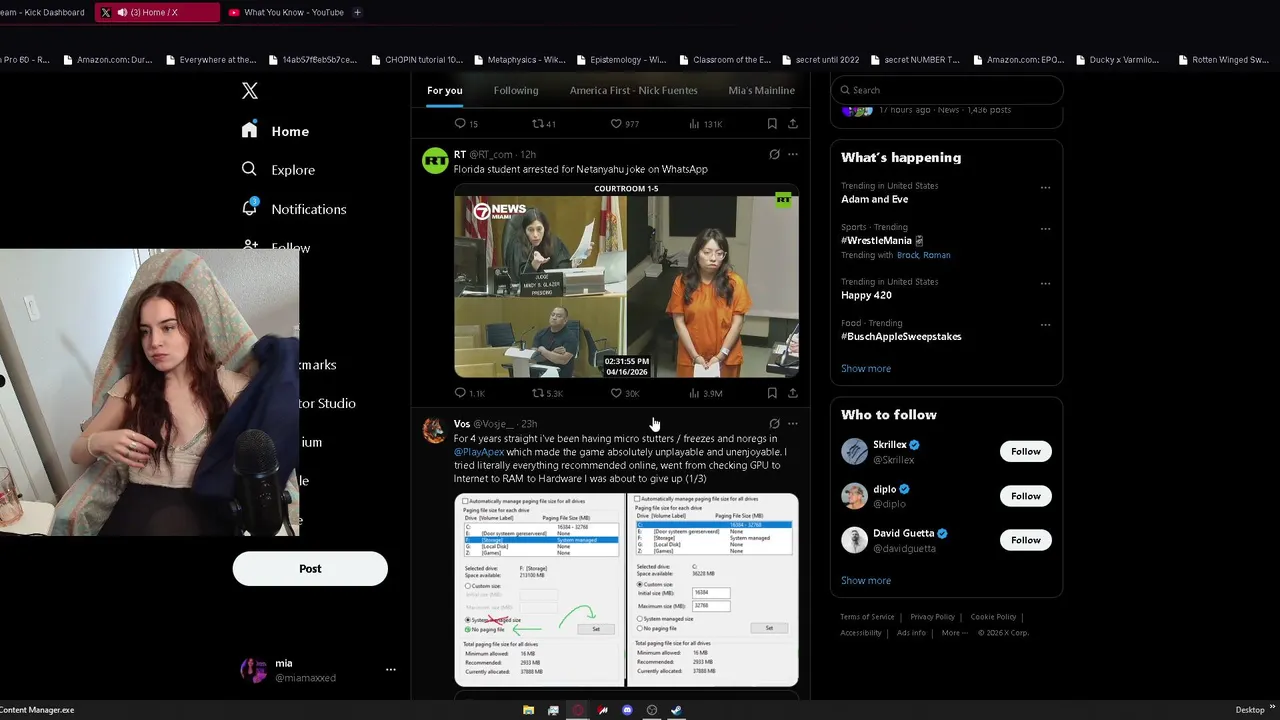1280x720 pixels.
Task: Click RT profile avatar
Action: click(435, 161)
